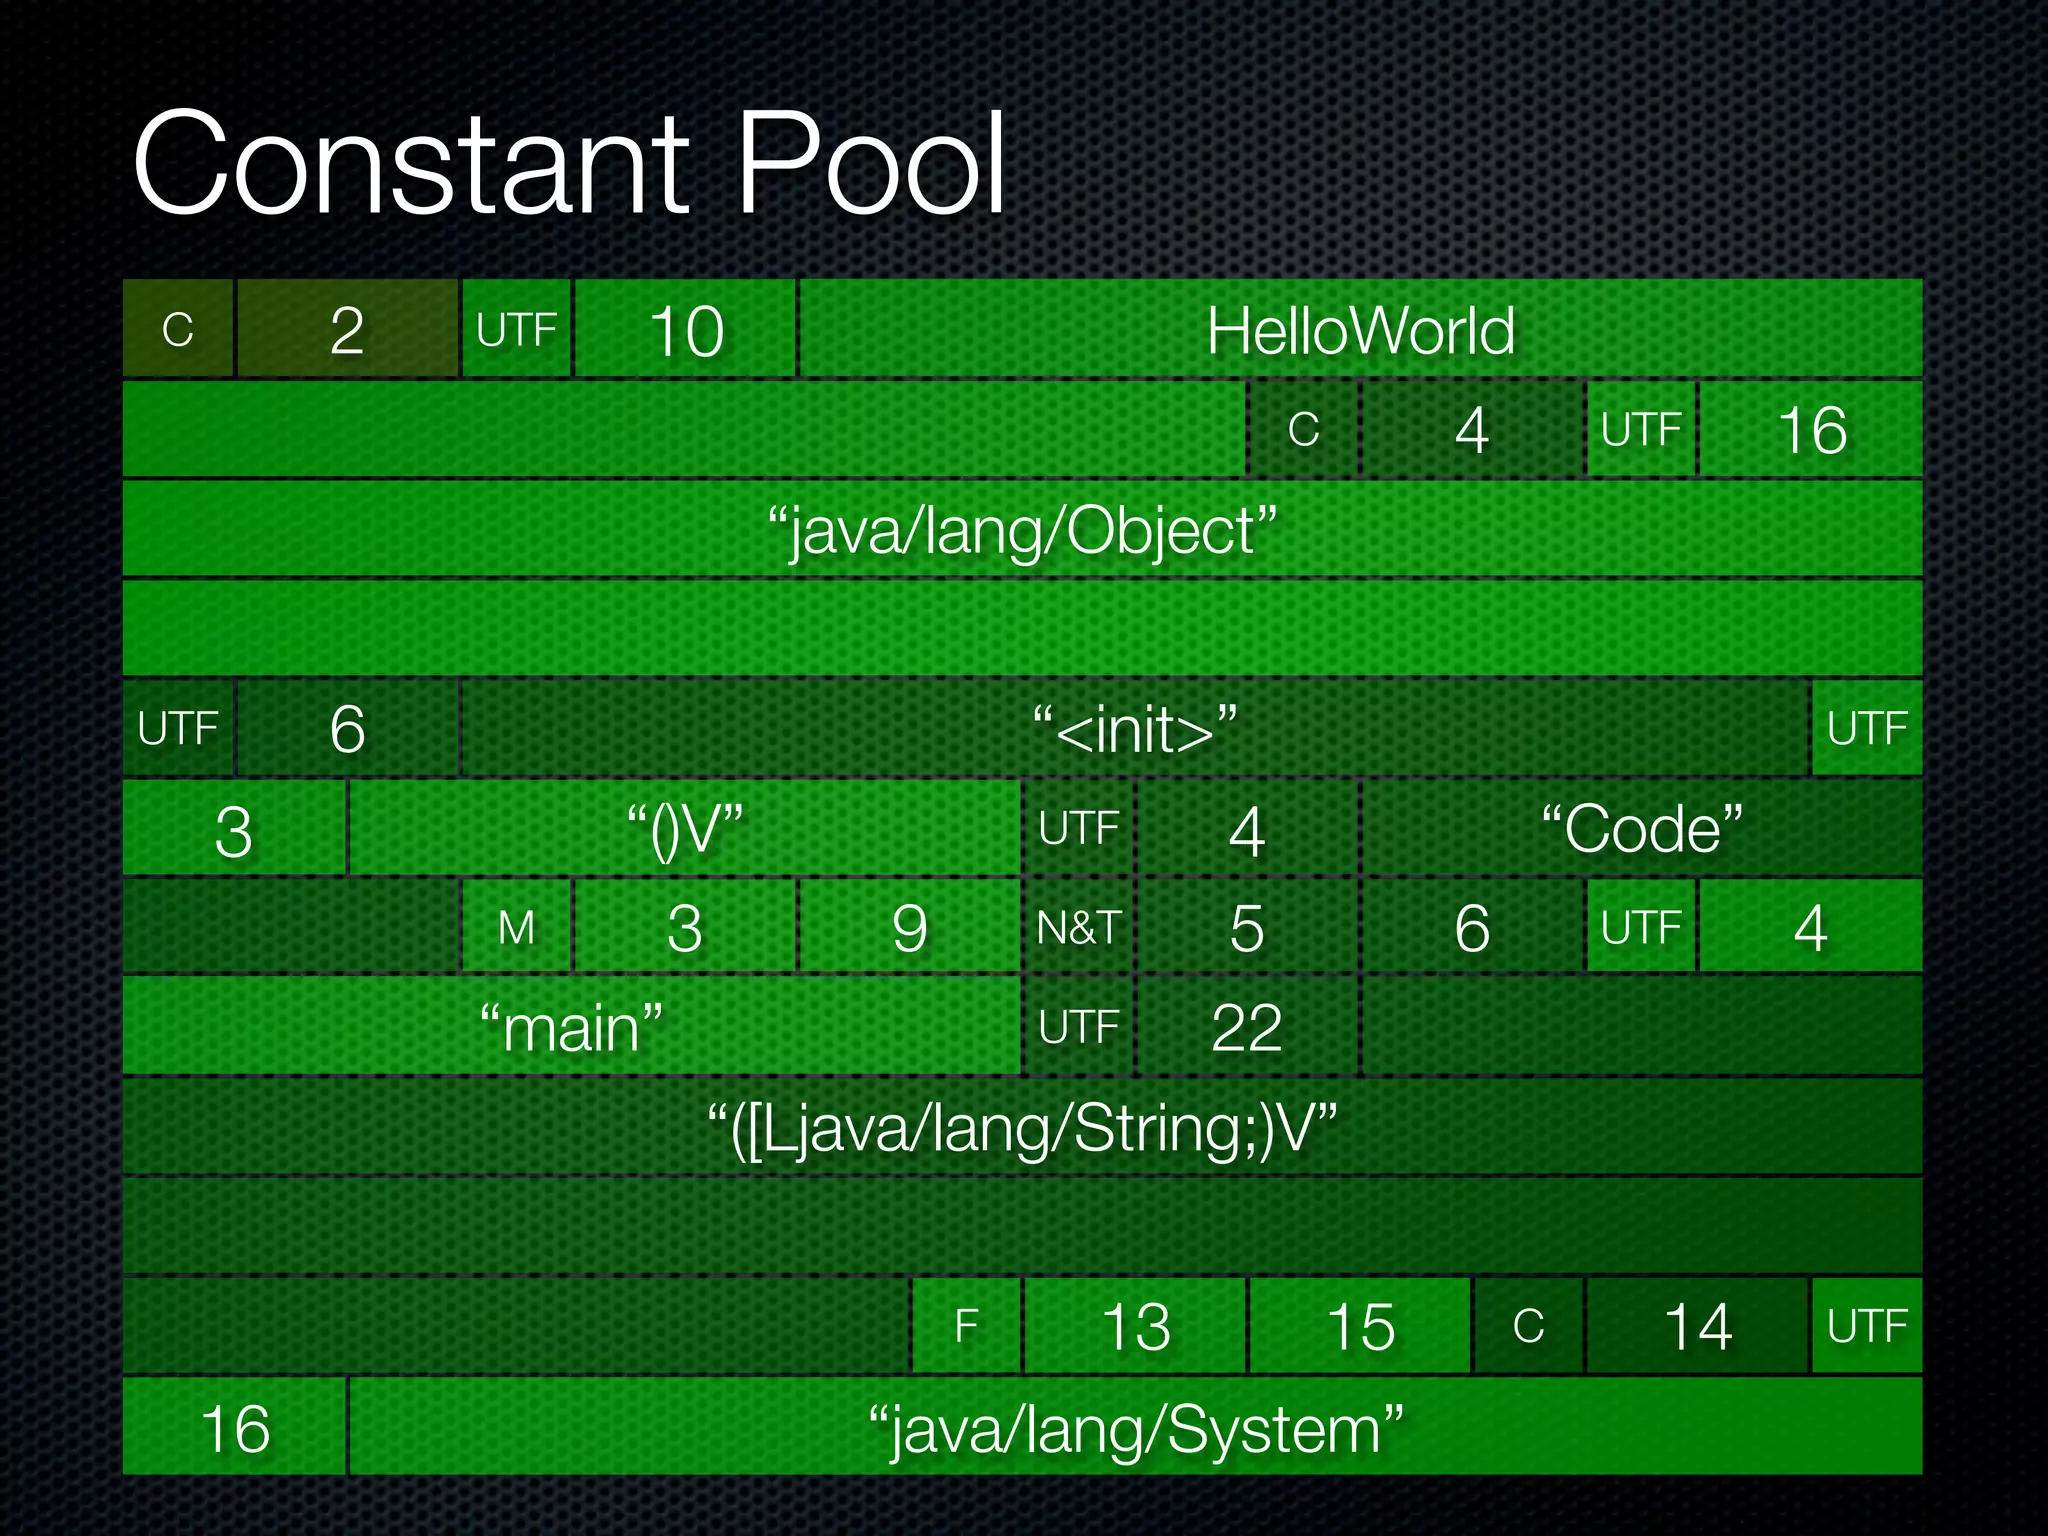Image resolution: width=2048 pixels, height=1536 pixels.
Task: Click the C tag preceding the 14 cell
Action: (1529, 1326)
